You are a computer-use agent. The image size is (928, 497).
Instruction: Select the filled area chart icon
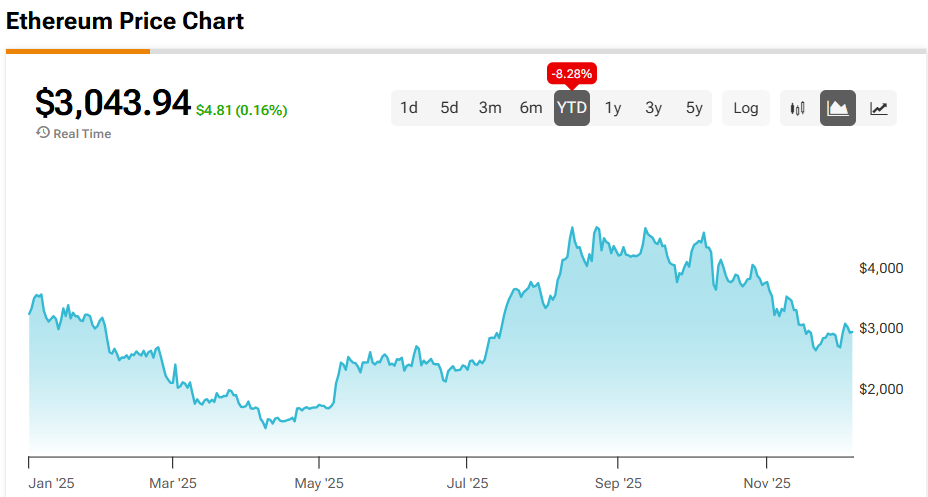pyautogui.click(x=838, y=108)
